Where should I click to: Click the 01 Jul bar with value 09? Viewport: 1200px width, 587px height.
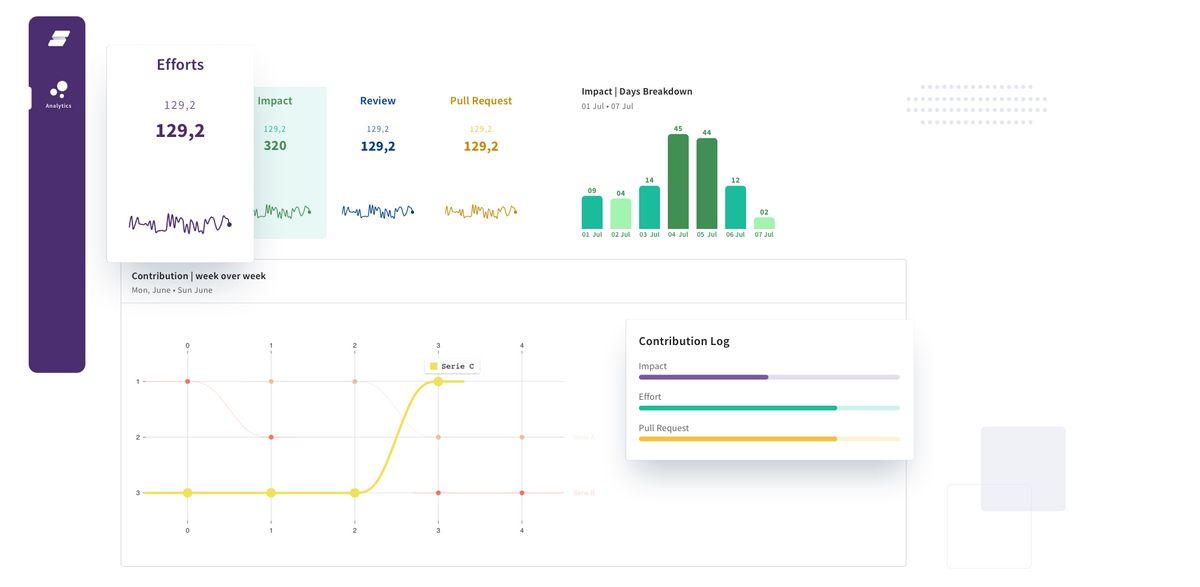pyautogui.click(x=592, y=212)
